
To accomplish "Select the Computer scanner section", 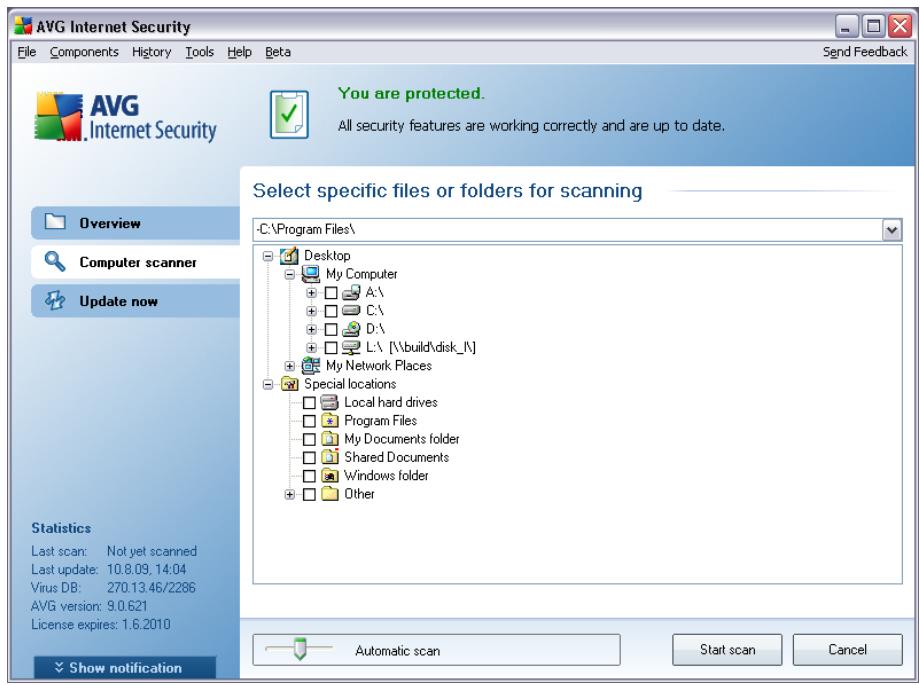I will pos(136,262).
